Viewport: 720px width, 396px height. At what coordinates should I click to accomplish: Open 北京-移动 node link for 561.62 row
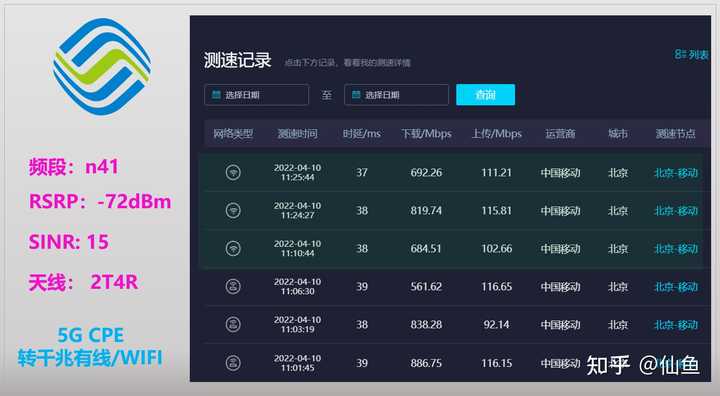tap(676, 287)
